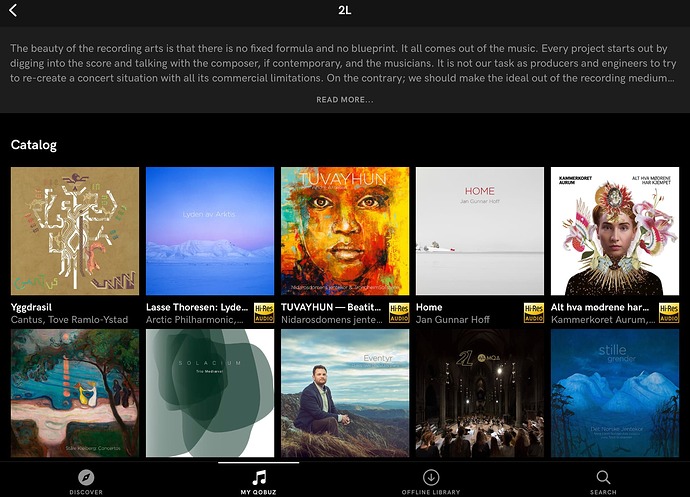Viewport: 690px width, 497px height.
Task: Open Eventyr album cover
Action: pyautogui.click(x=345, y=393)
